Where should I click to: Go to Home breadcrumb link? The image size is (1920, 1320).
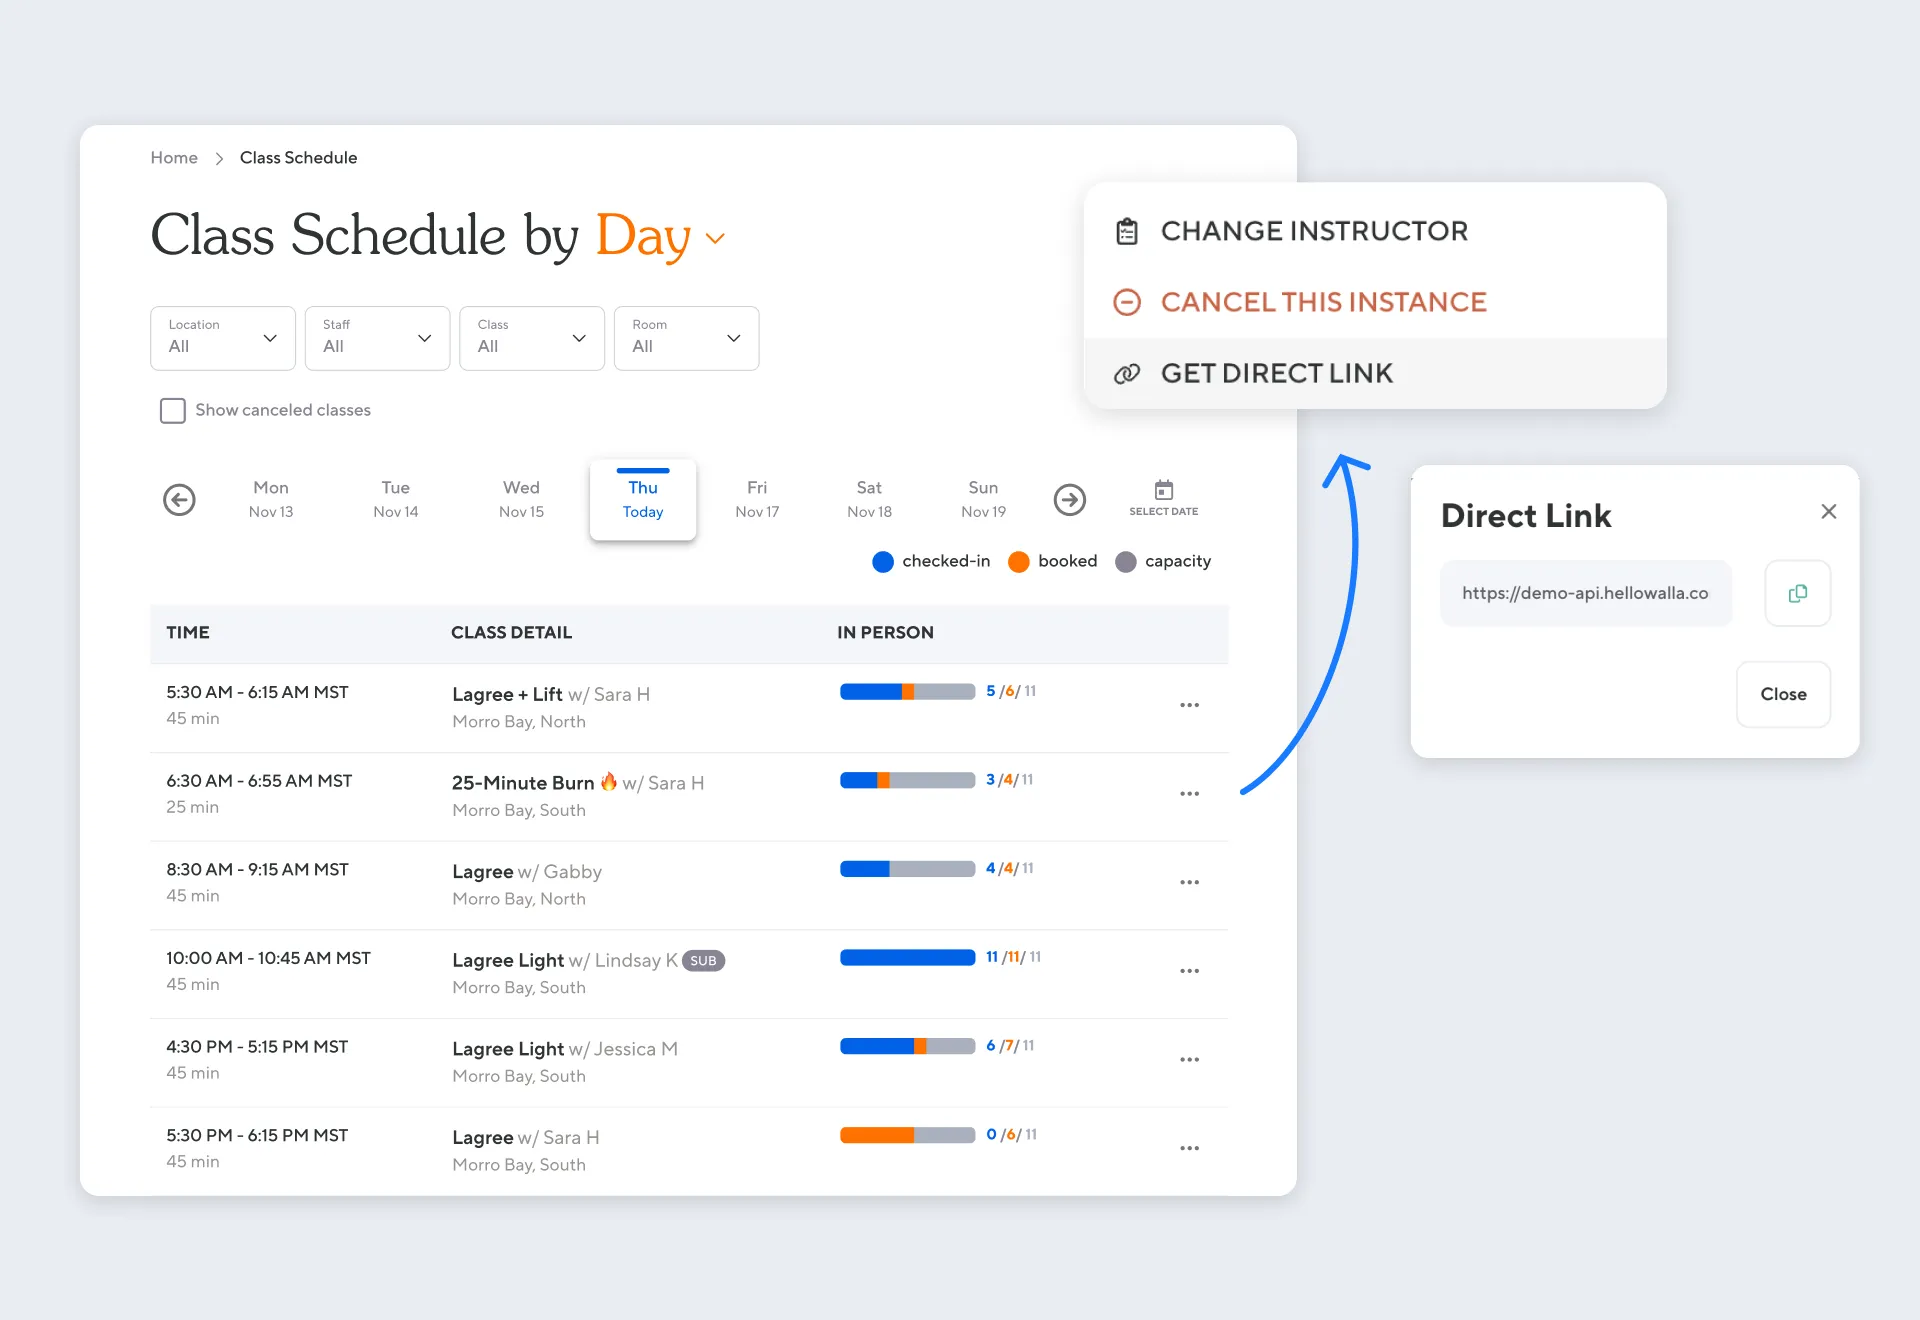174,158
